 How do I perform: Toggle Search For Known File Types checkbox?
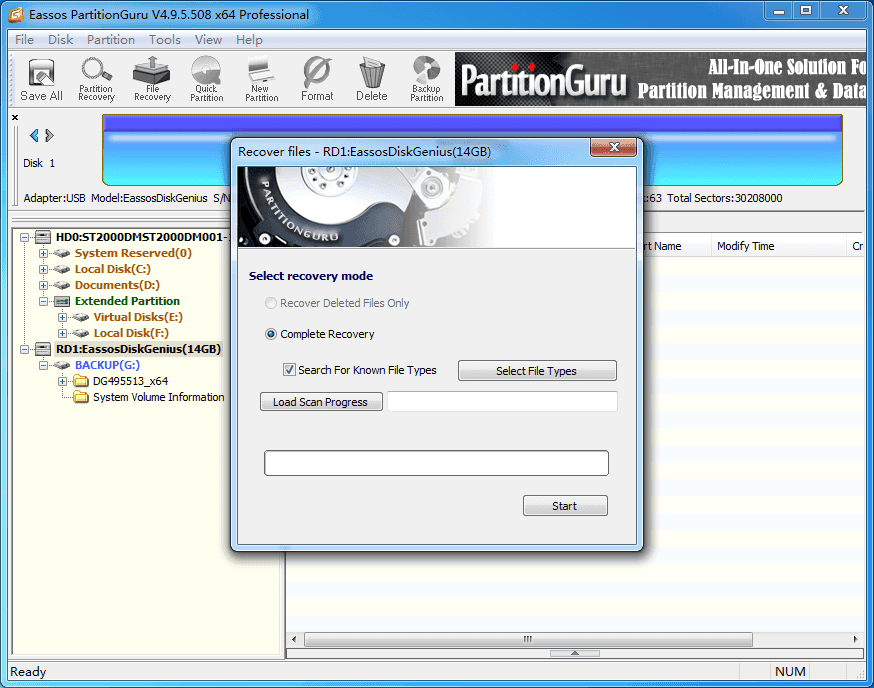tap(289, 370)
